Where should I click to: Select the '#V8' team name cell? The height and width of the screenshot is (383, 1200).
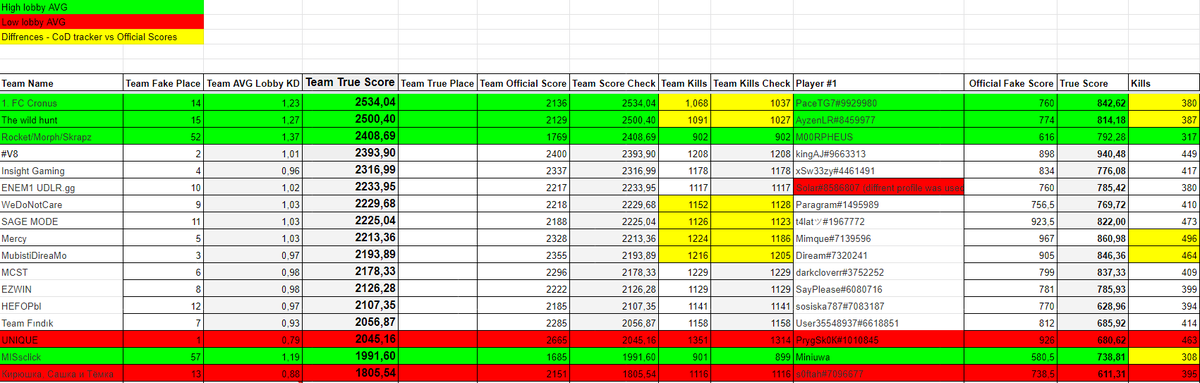[61, 154]
